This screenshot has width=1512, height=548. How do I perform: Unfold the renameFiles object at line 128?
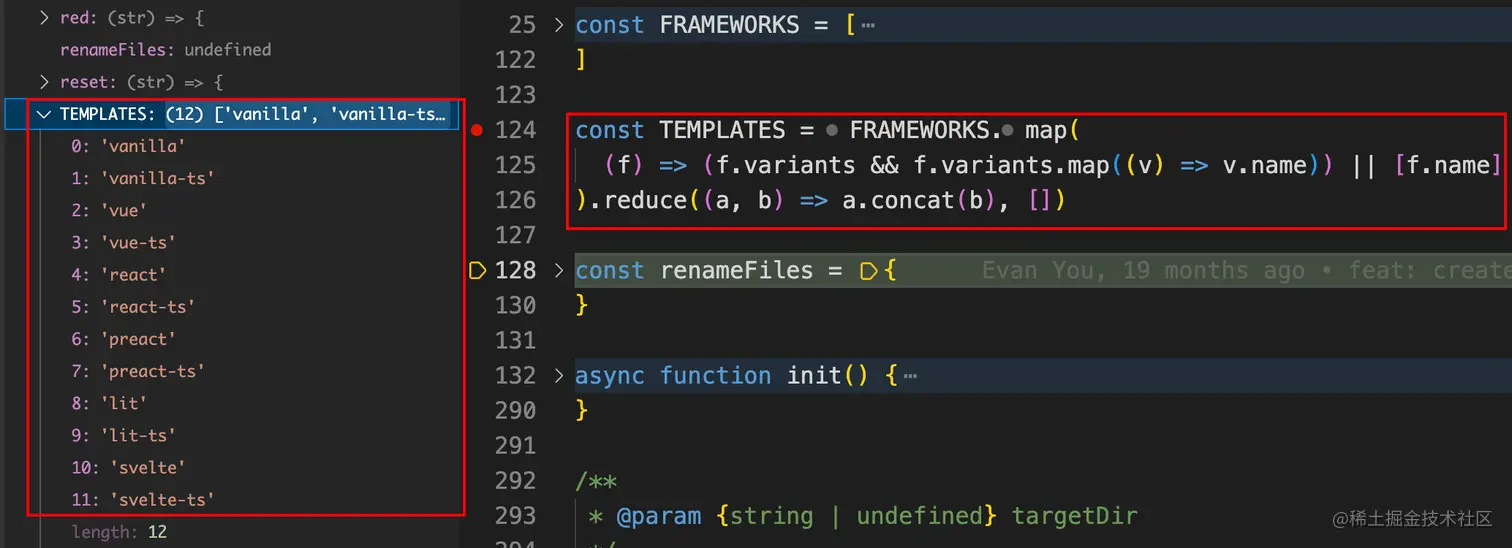tap(559, 270)
